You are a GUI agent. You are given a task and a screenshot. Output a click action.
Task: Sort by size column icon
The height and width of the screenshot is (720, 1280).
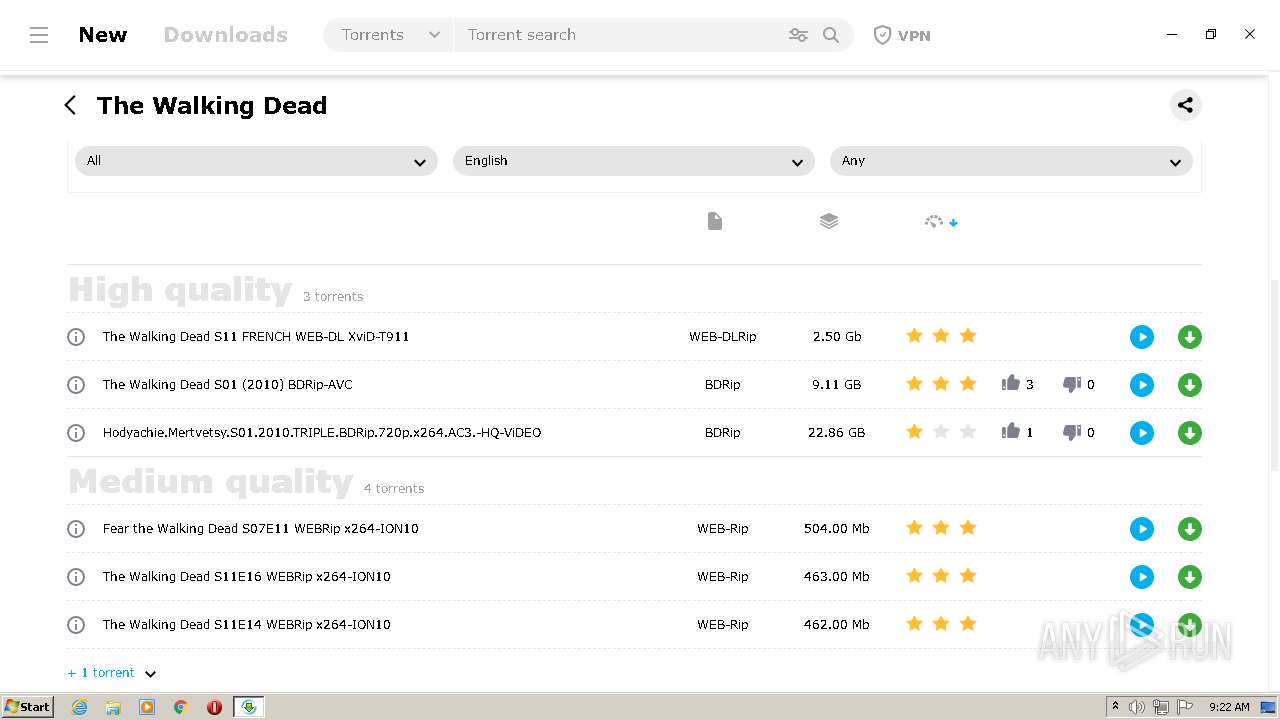tap(828, 221)
